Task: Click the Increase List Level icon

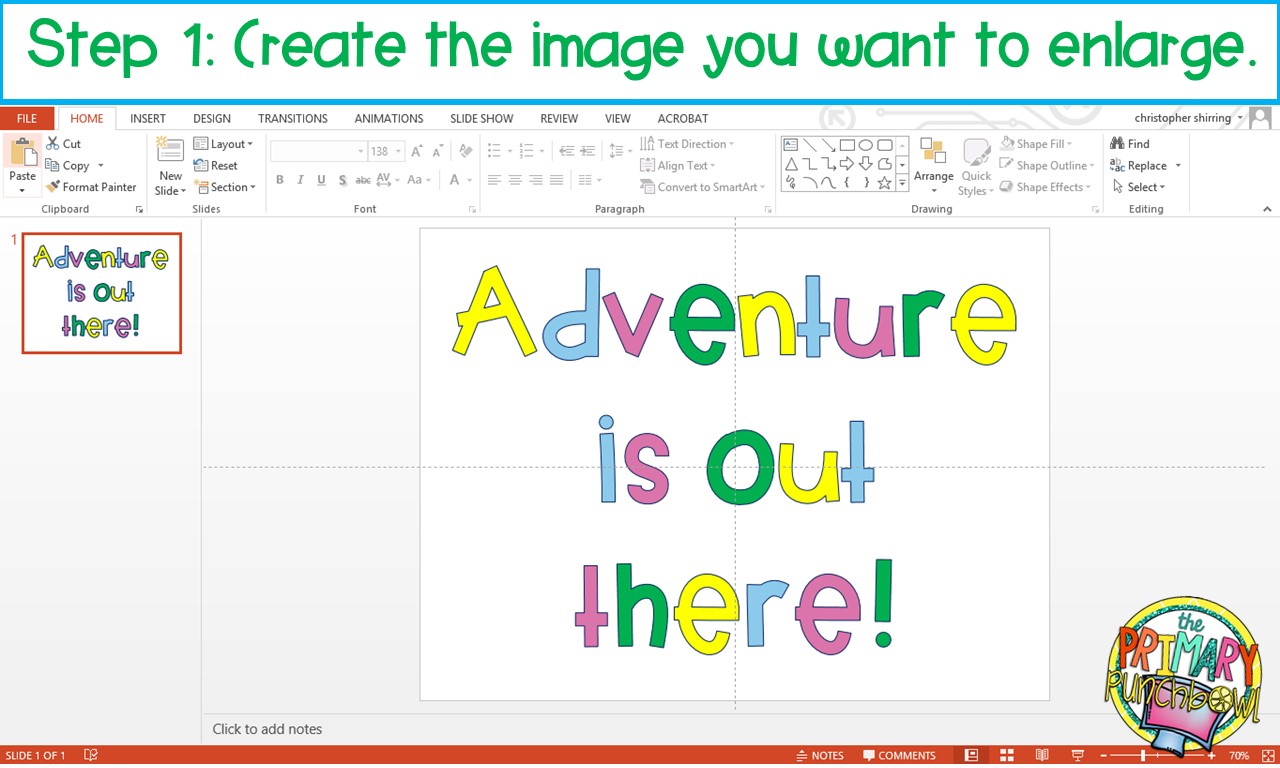Action: point(587,151)
